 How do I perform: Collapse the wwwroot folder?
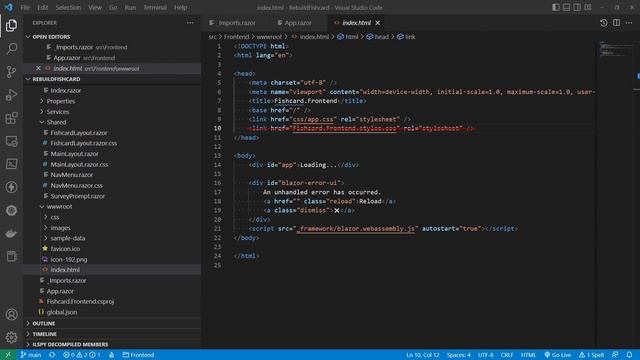[x=59, y=206]
